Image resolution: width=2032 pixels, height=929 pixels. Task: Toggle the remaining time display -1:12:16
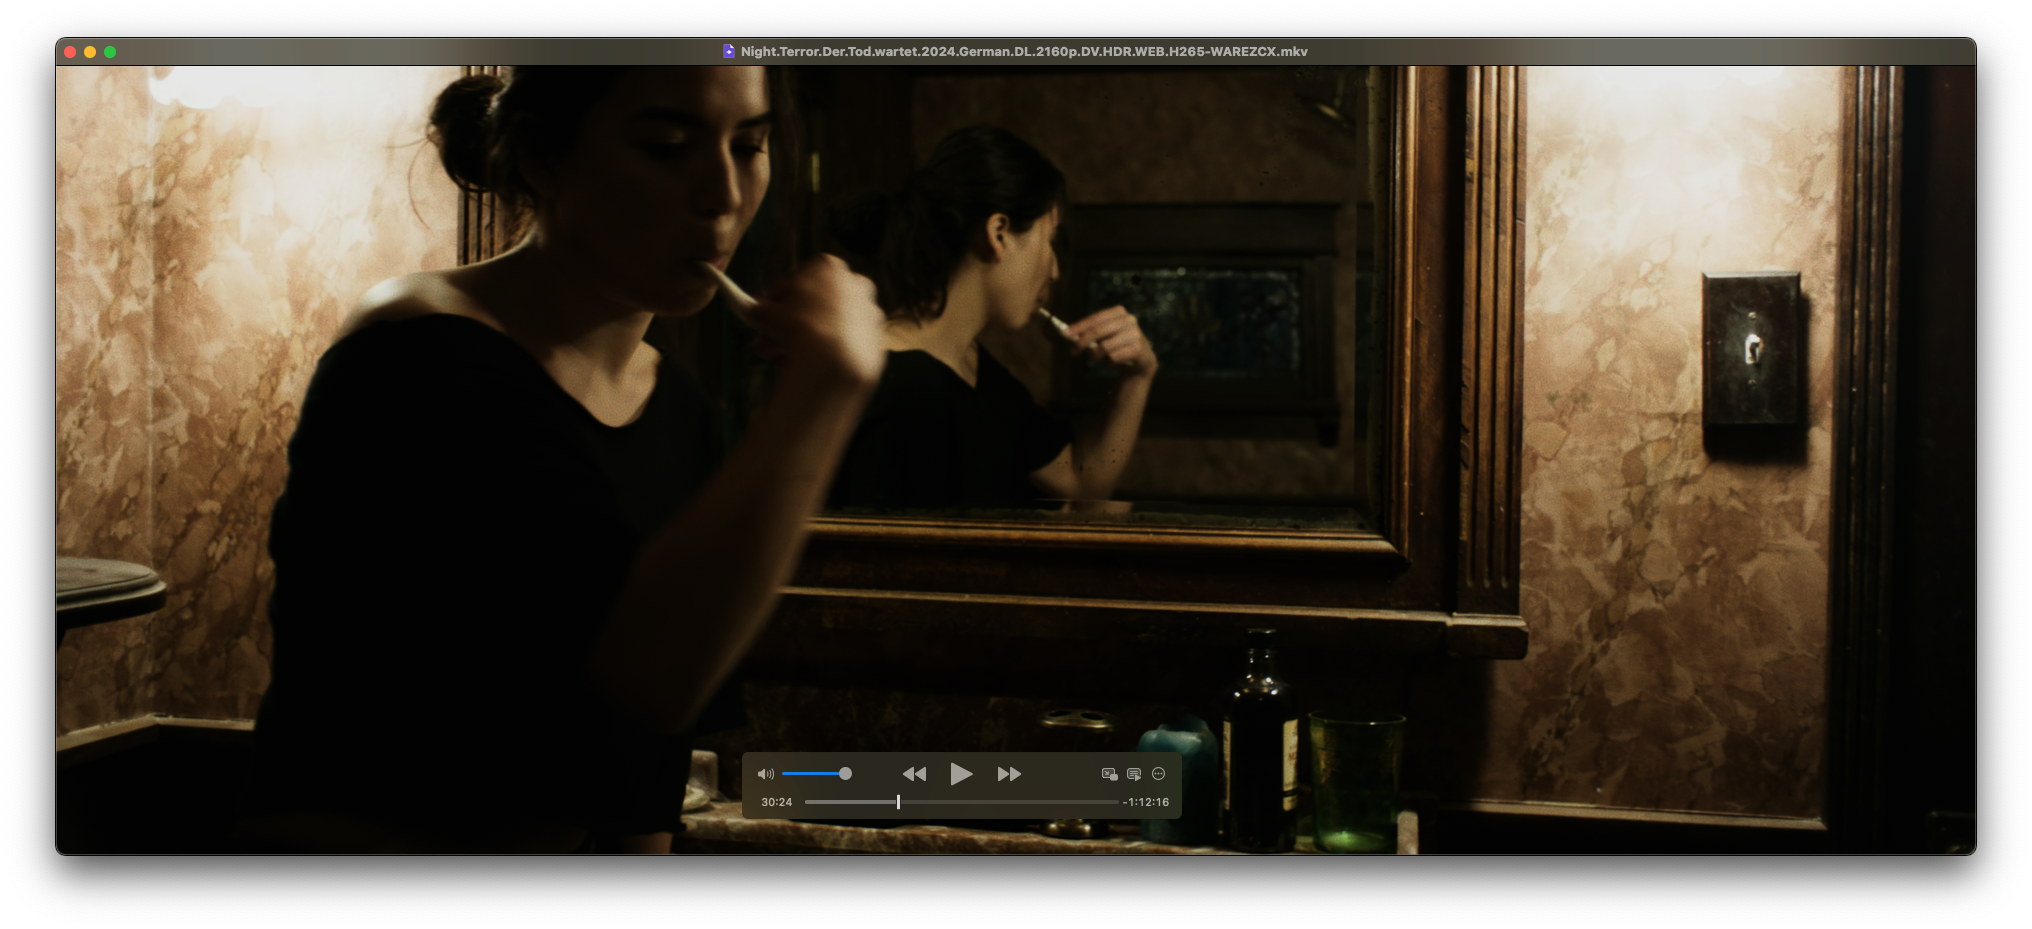point(1146,802)
